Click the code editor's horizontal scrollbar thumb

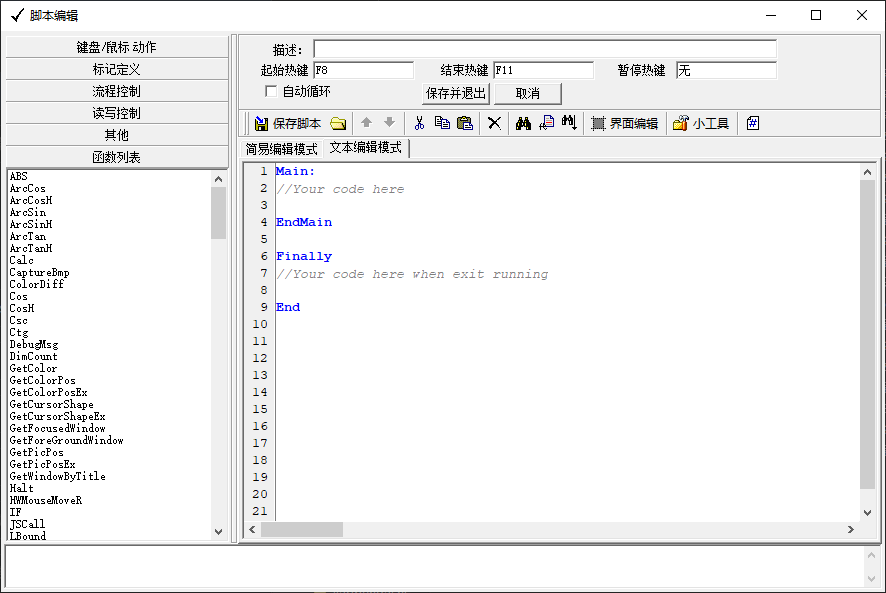302,529
